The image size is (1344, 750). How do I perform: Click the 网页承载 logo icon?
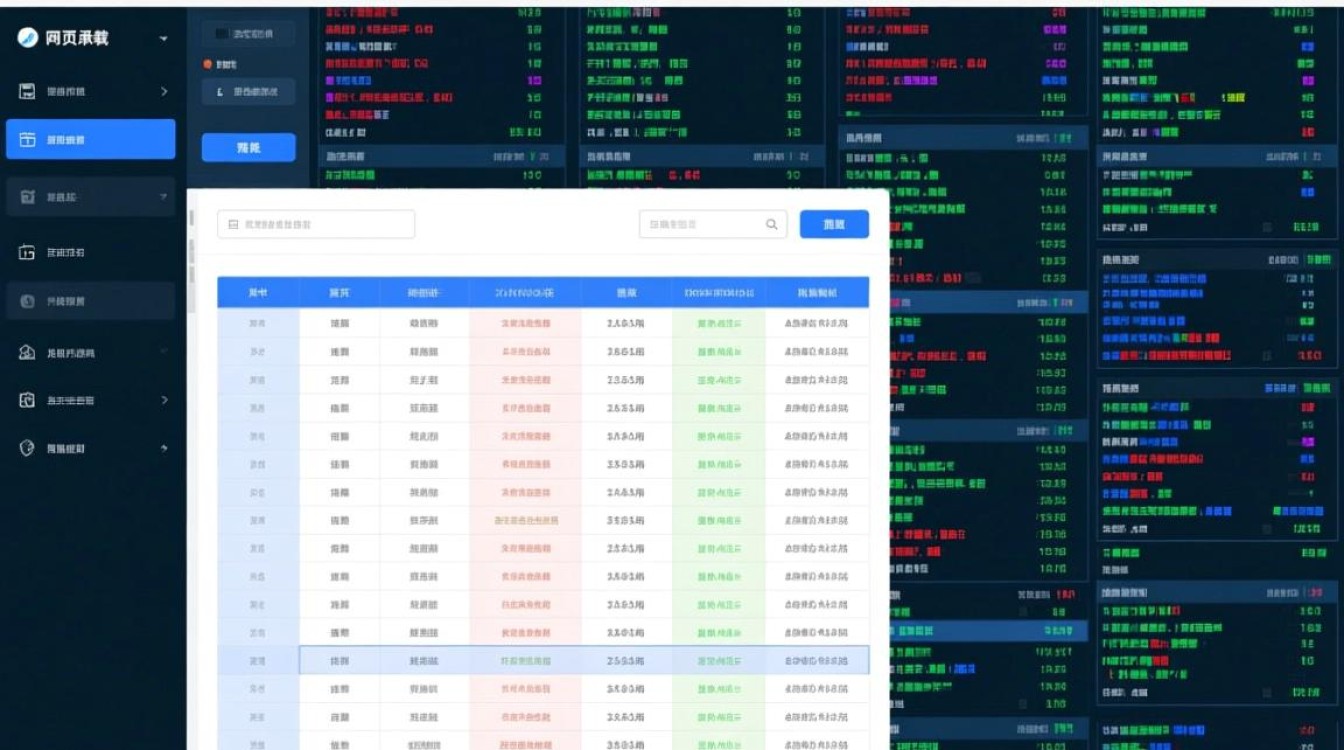tap(28, 38)
